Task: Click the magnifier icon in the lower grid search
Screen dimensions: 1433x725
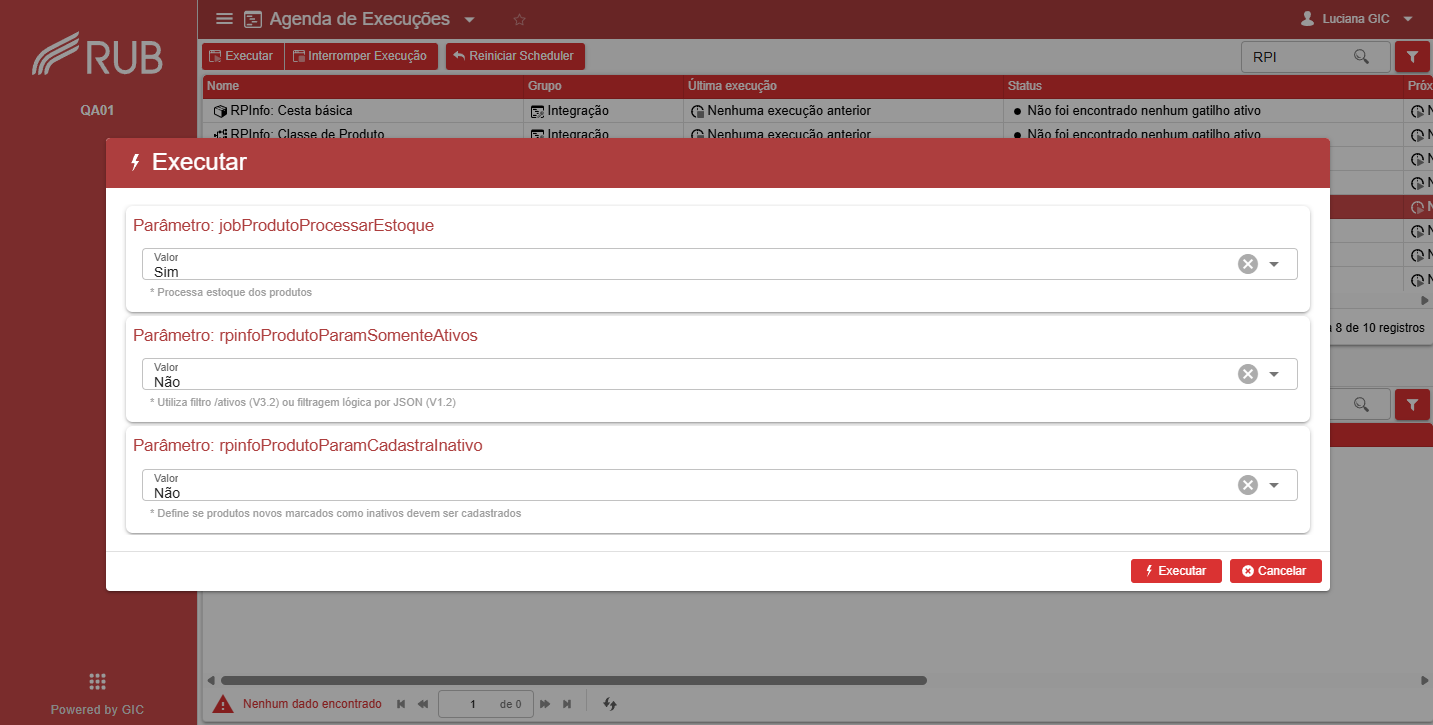Action: (1361, 404)
